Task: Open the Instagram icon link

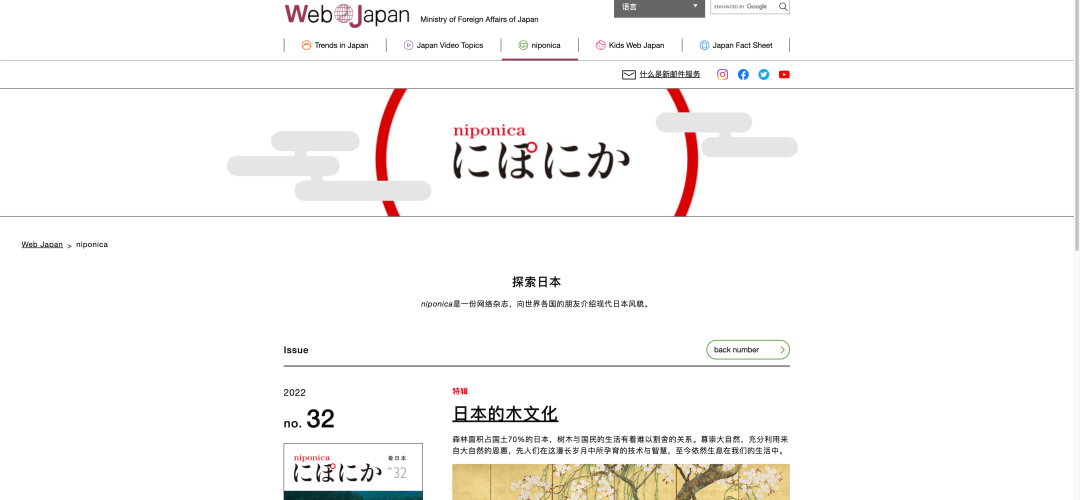Action: [x=723, y=74]
